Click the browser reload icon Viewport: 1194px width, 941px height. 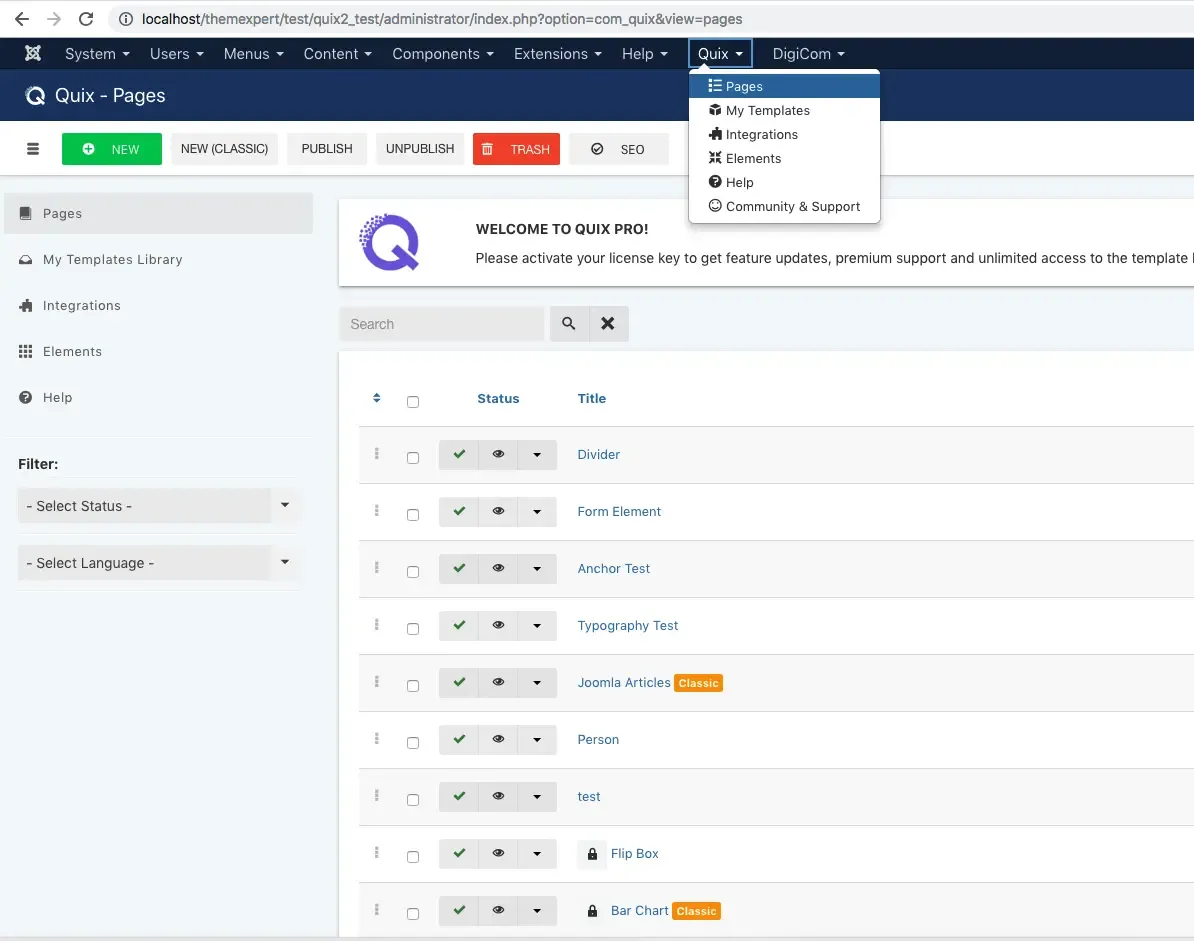pyautogui.click(x=86, y=19)
